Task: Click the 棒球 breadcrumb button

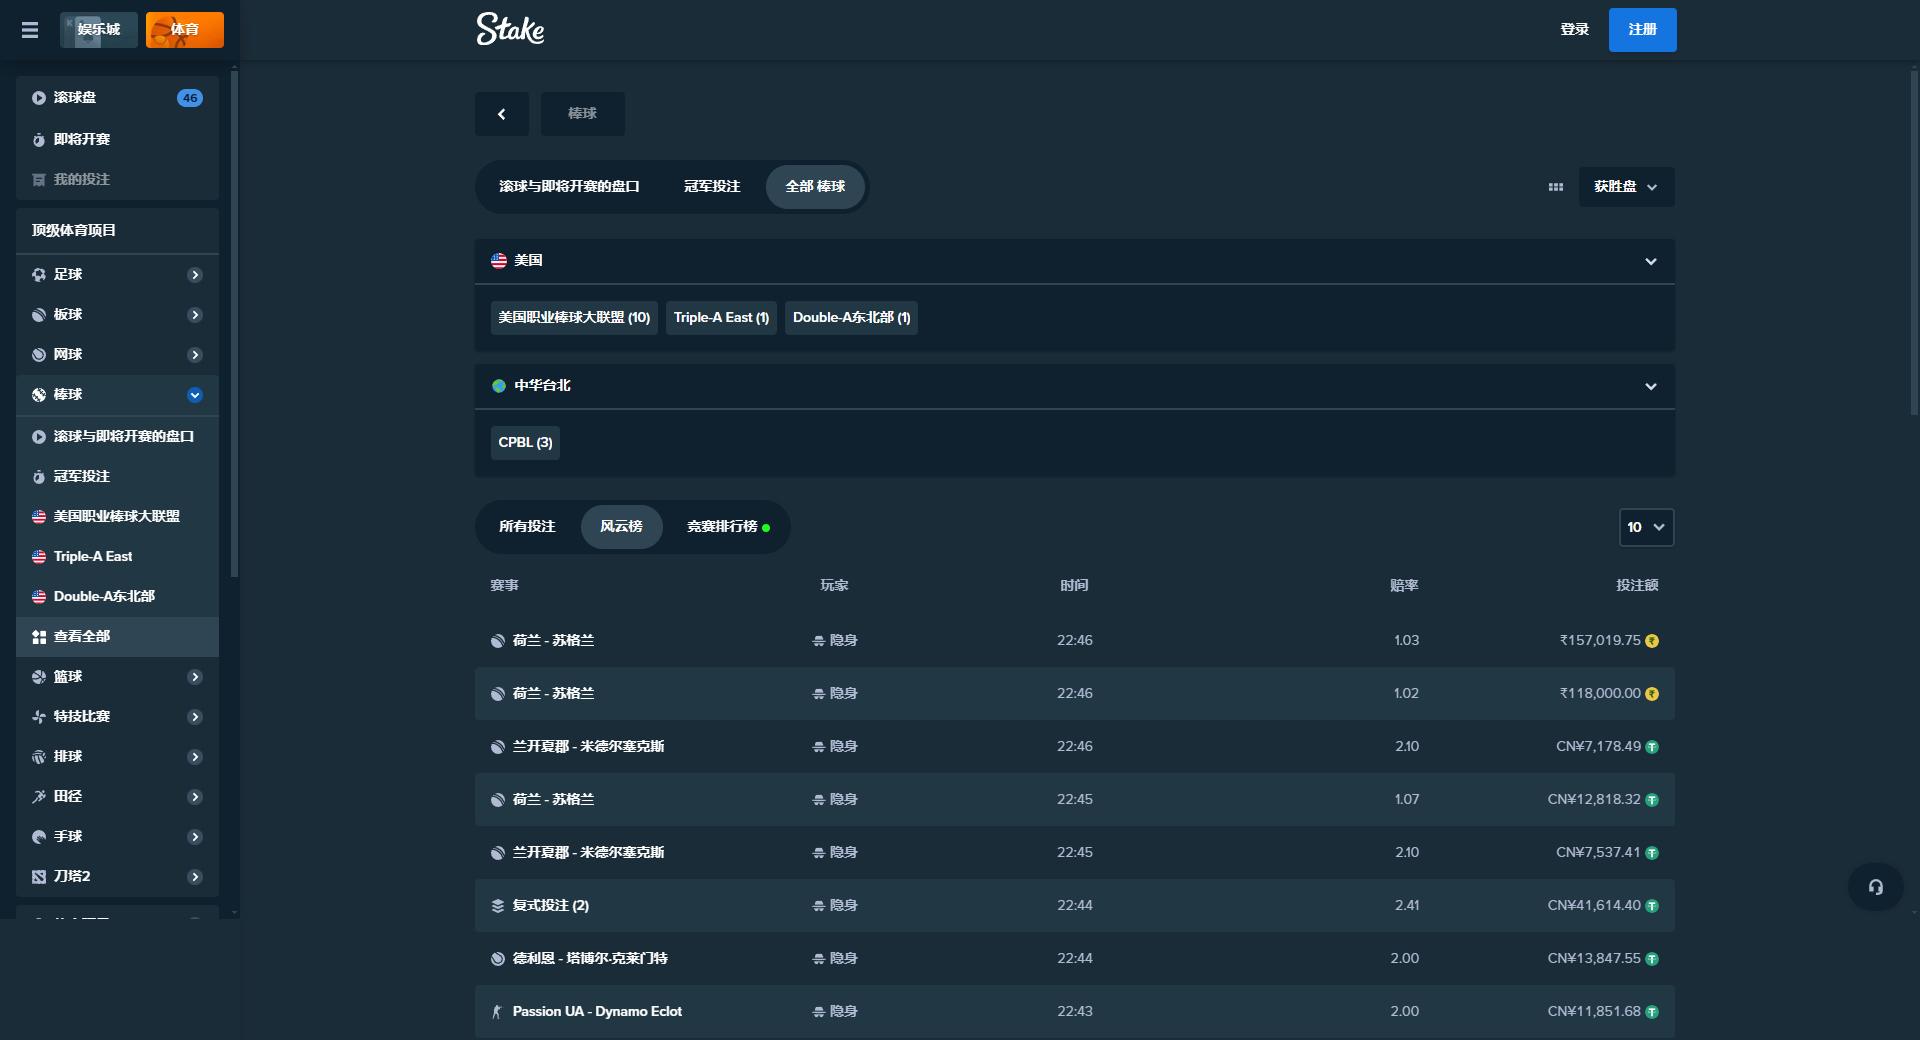Action: coord(583,114)
